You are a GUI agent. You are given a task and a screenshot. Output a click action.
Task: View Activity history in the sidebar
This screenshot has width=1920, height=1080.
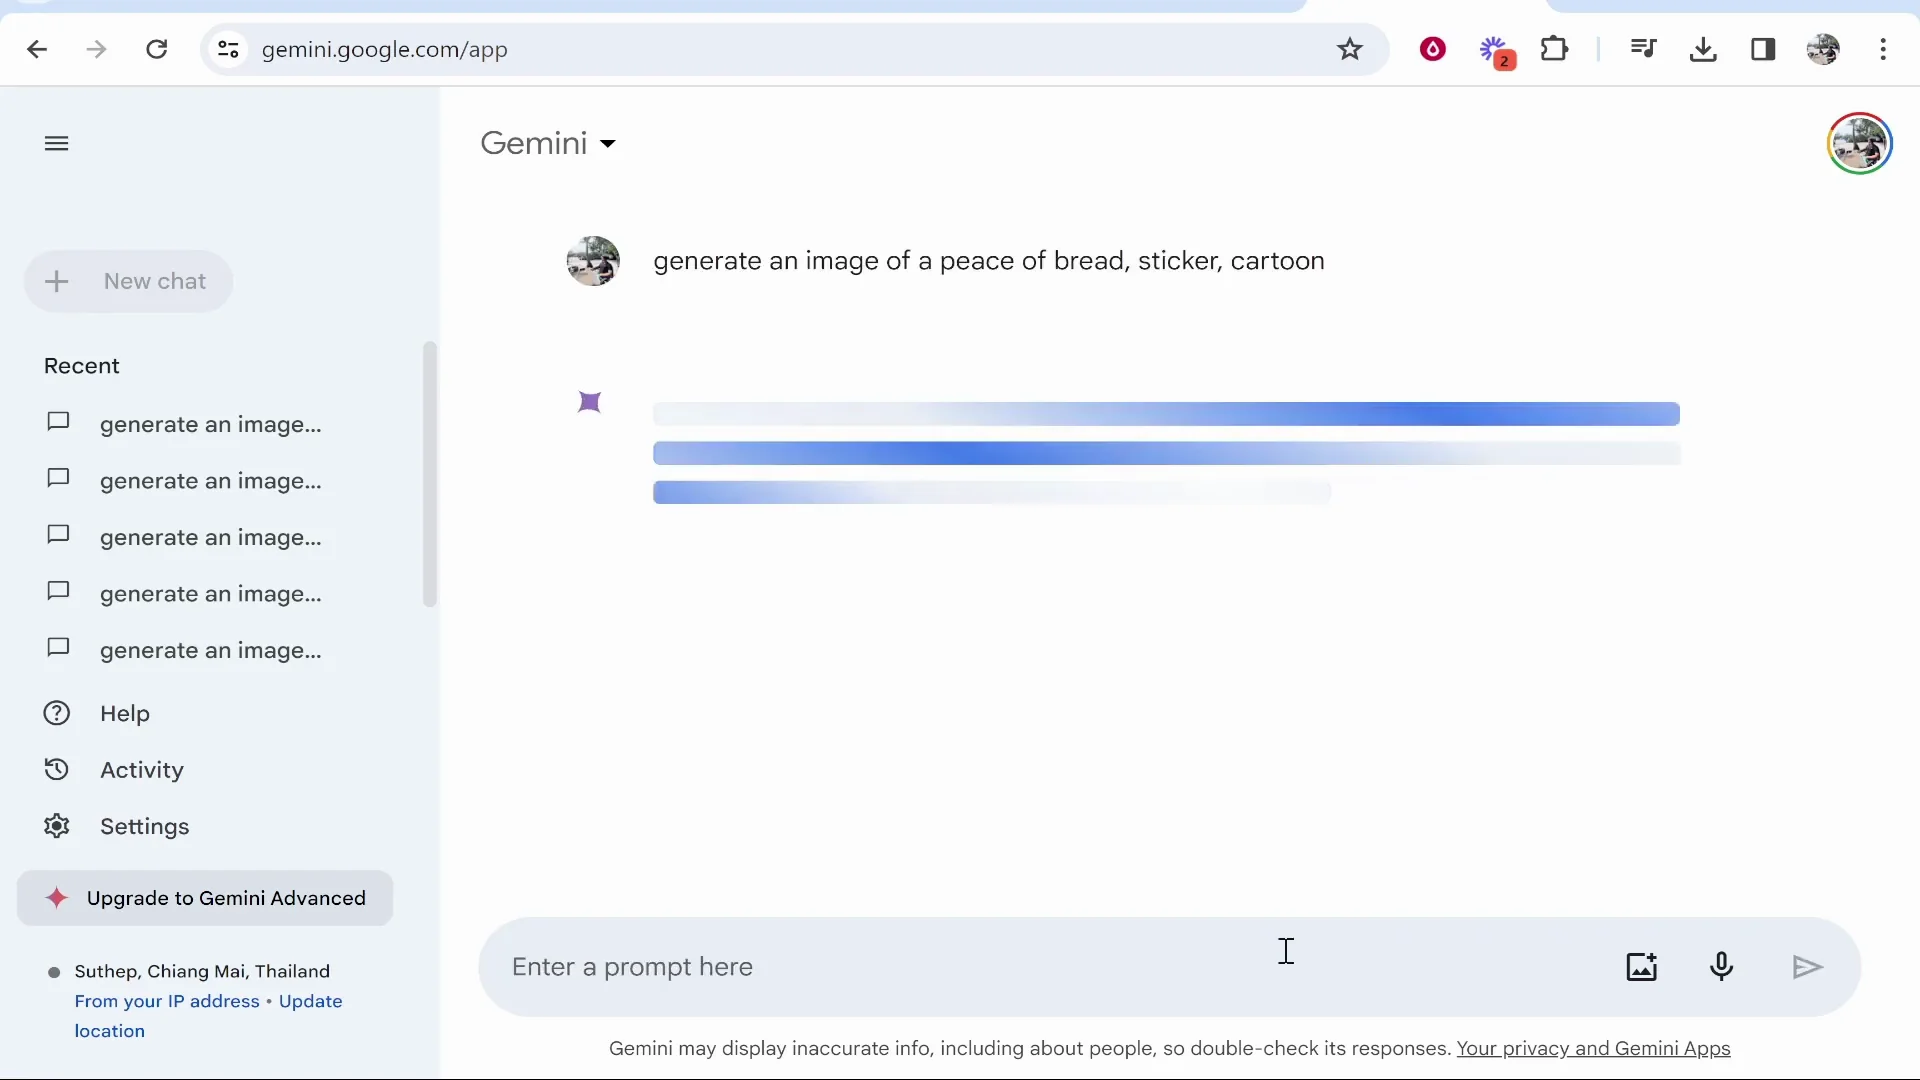pos(141,770)
